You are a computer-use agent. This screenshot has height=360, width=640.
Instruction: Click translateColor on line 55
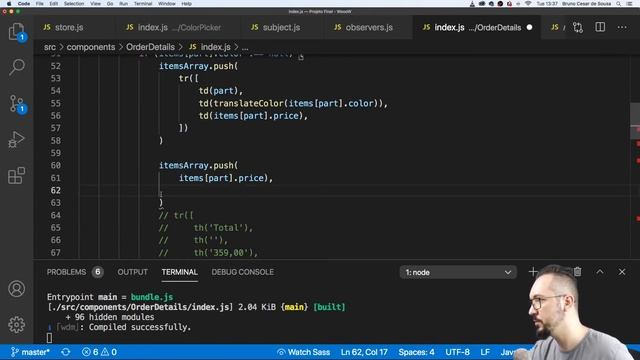pyautogui.click(x=249, y=103)
